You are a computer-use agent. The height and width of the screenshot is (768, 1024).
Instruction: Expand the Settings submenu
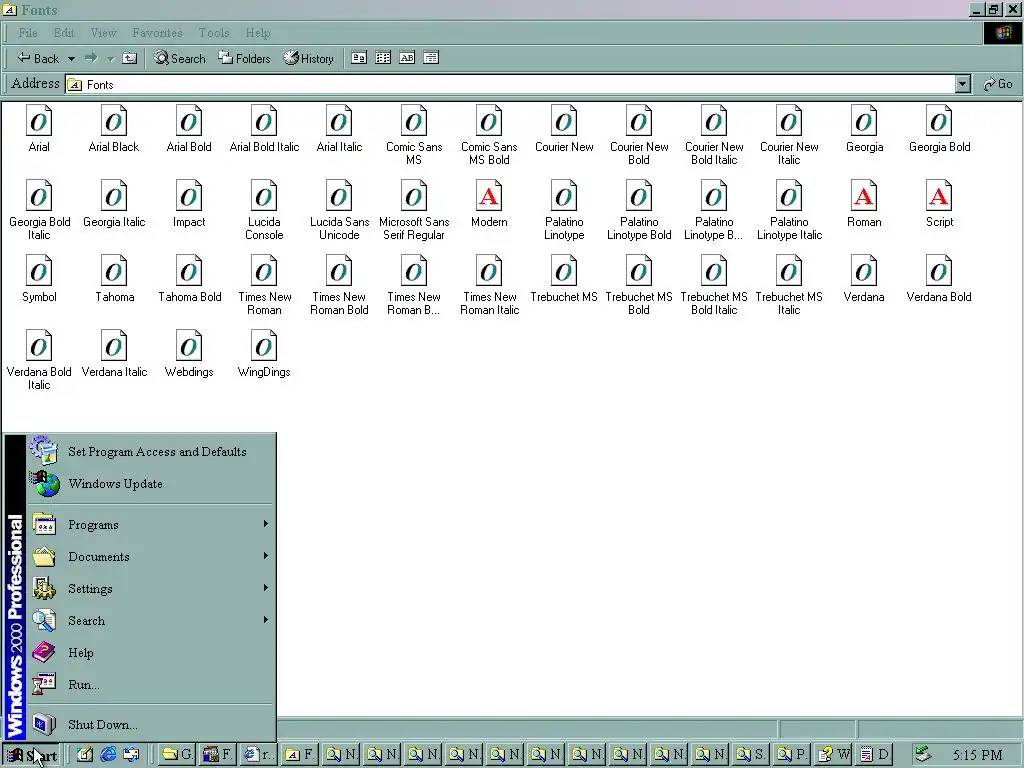(150, 588)
